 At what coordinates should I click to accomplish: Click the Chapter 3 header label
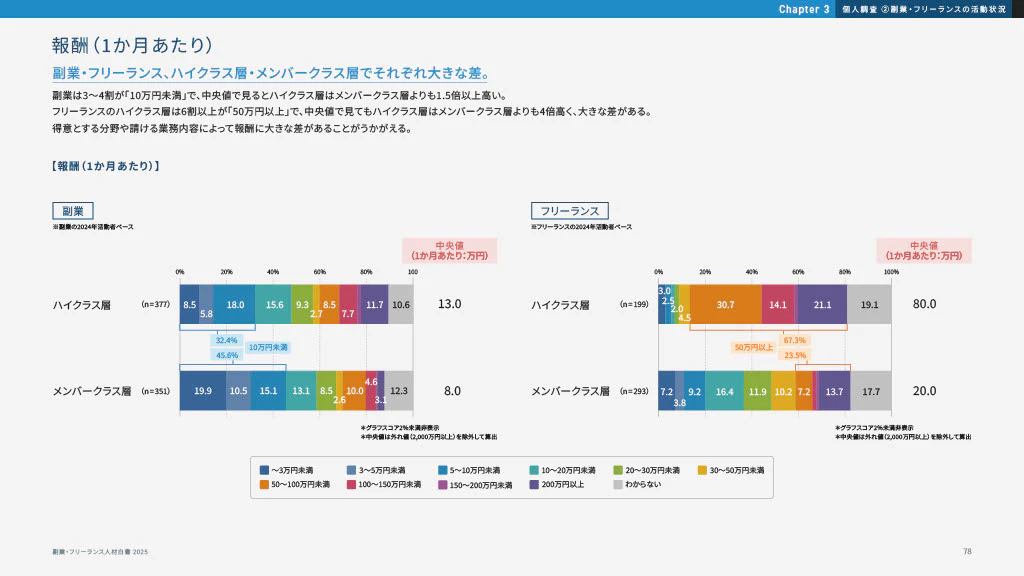tap(804, 9)
